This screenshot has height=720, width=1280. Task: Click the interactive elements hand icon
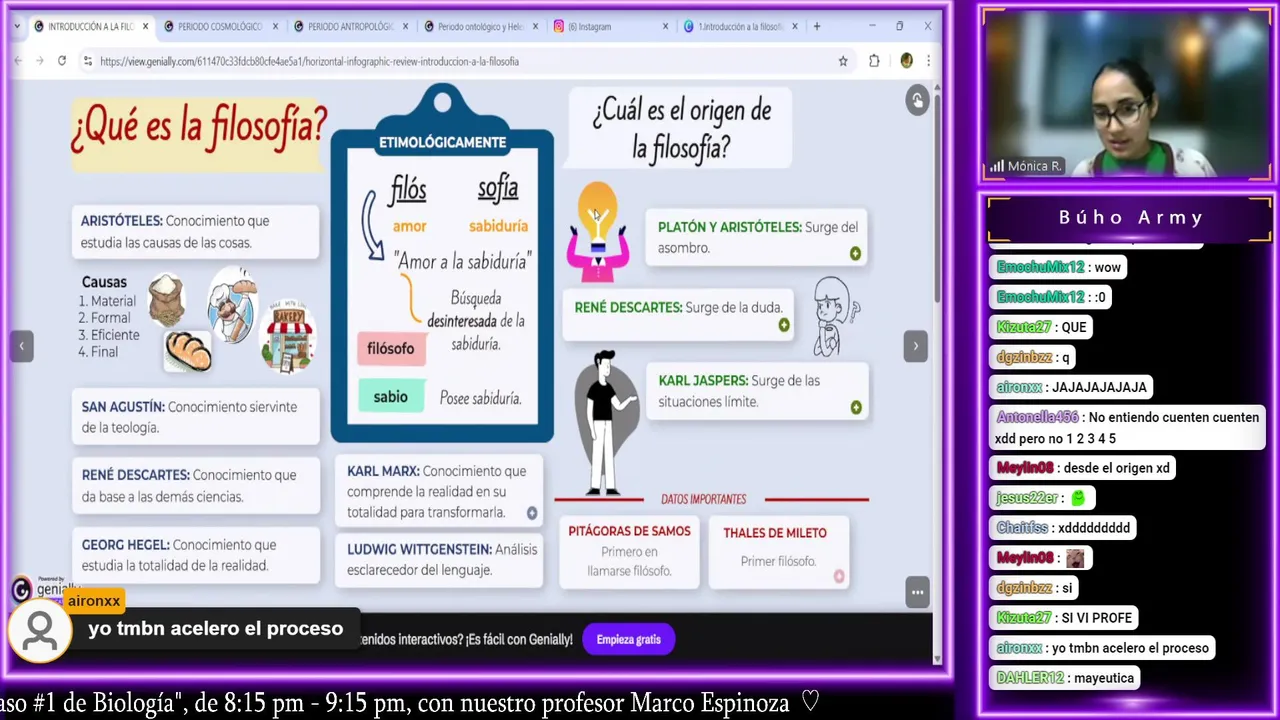coord(917,100)
